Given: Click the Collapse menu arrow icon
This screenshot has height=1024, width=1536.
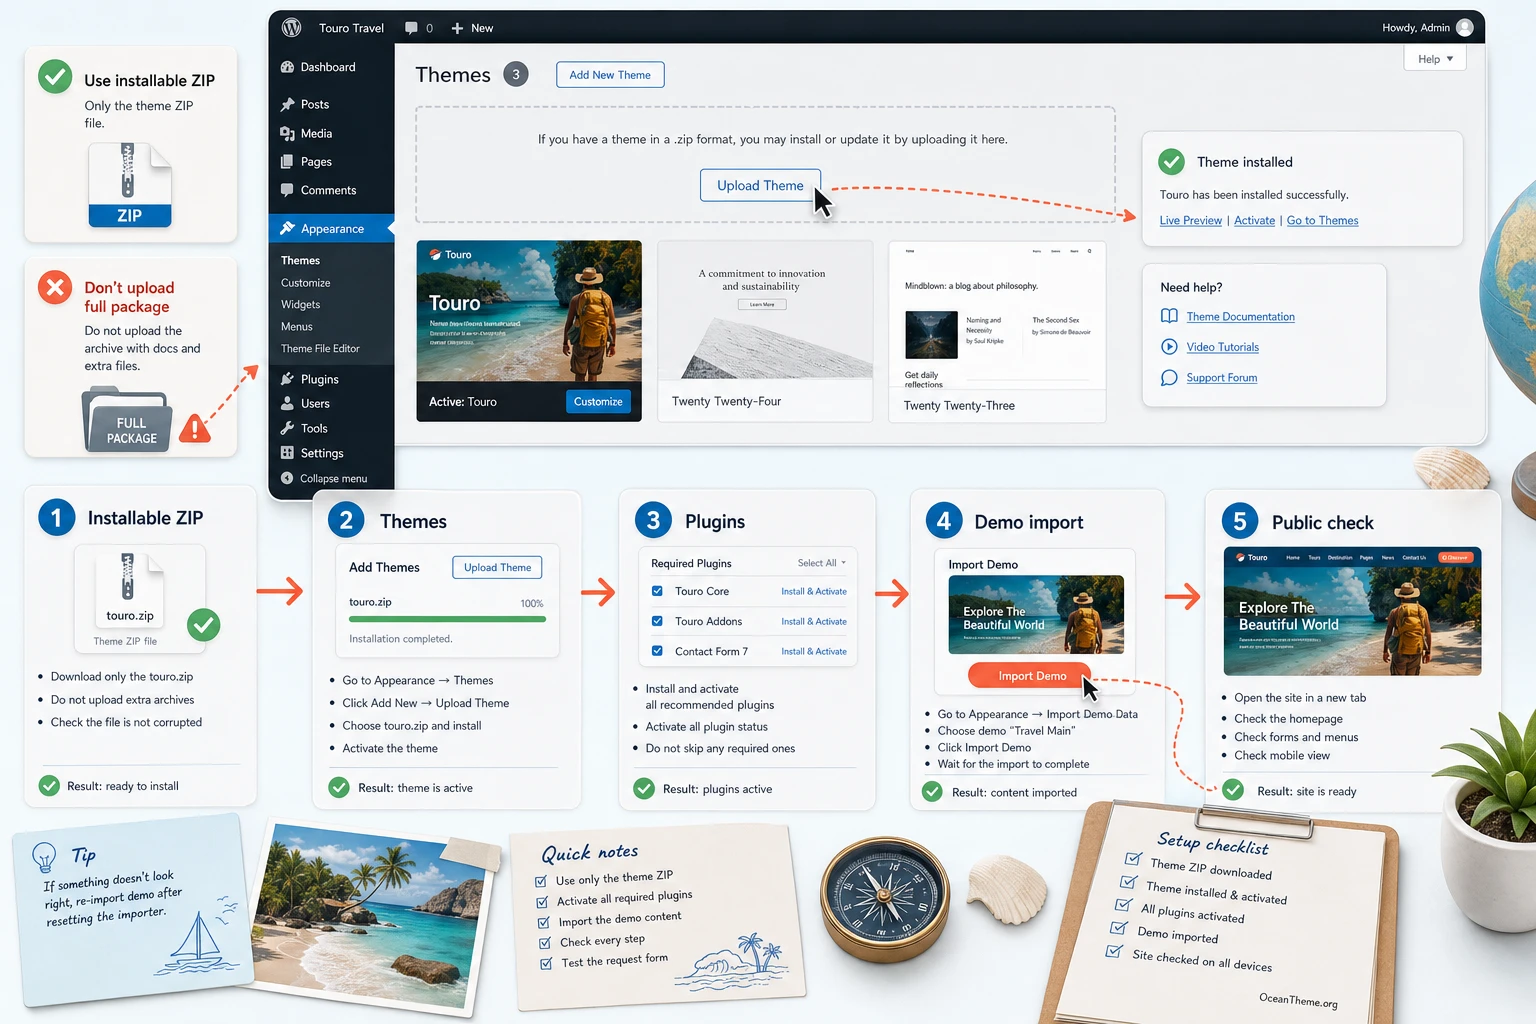Looking at the screenshot, I should 287,478.
